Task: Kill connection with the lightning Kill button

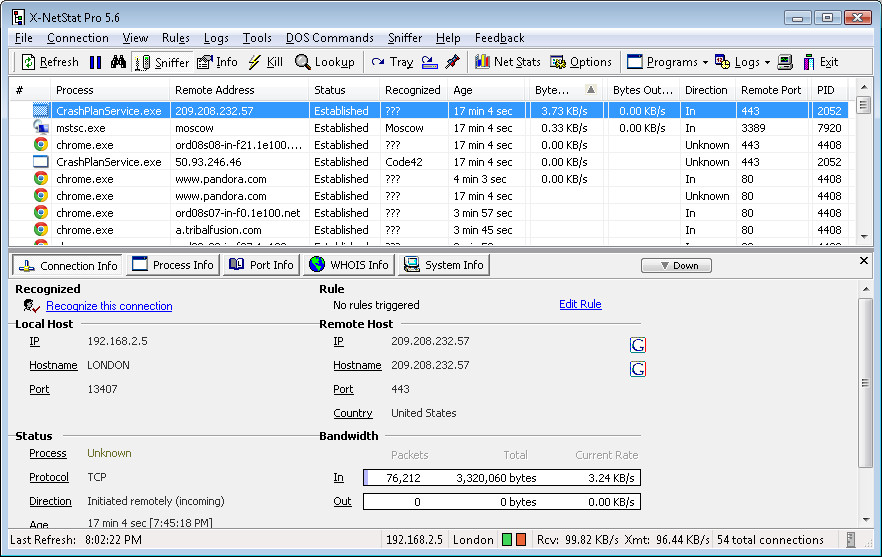Action: pyautogui.click(x=266, y=62)
